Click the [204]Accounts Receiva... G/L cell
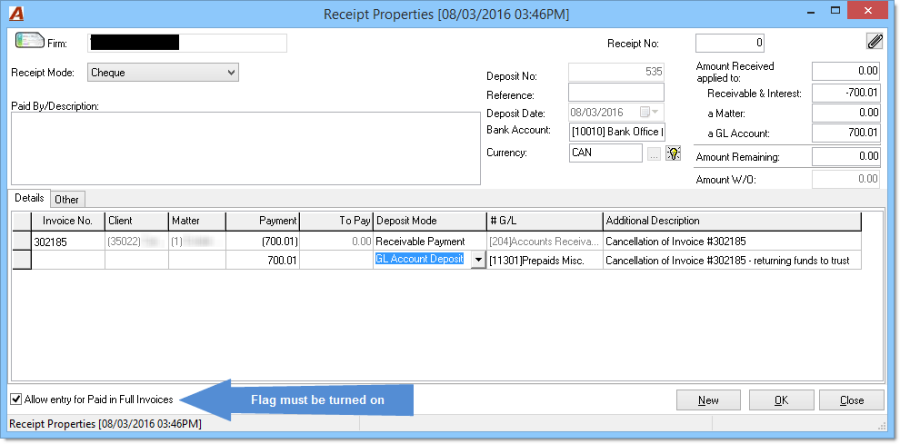The height and width of the screenshot is (444, 900). [545, 242]
